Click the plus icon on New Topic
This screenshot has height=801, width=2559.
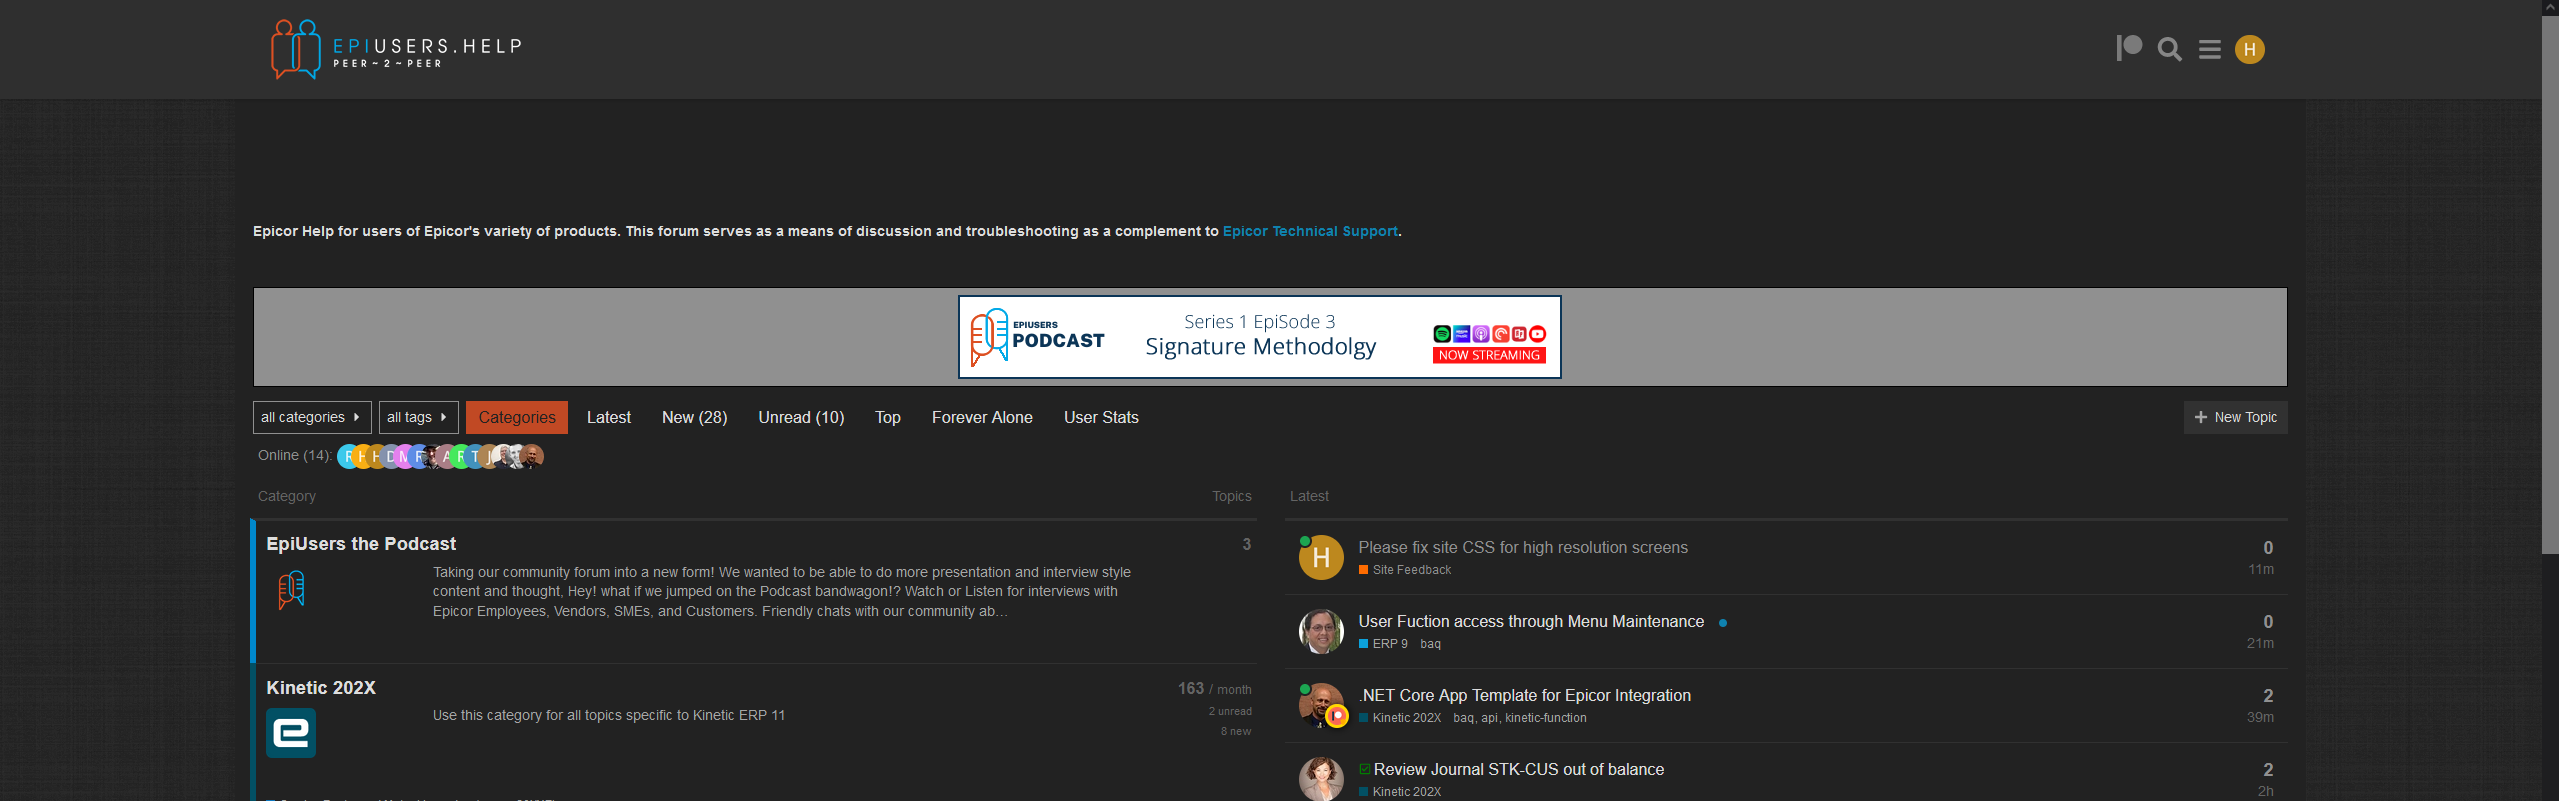2200,417
